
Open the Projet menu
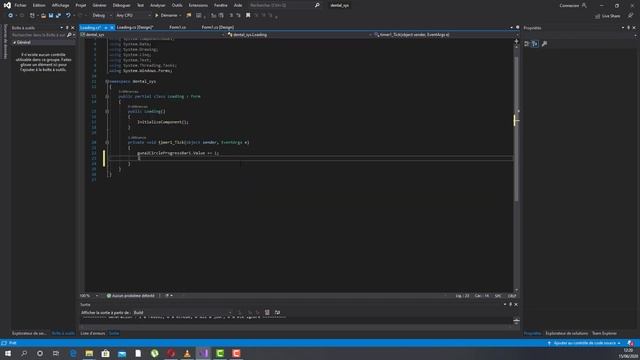81,5
